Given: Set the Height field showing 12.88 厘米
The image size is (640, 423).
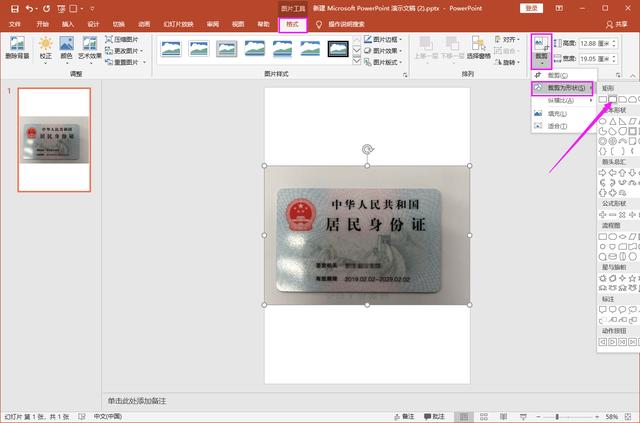Looking at the screenshot, I should [x=598, y=43].
